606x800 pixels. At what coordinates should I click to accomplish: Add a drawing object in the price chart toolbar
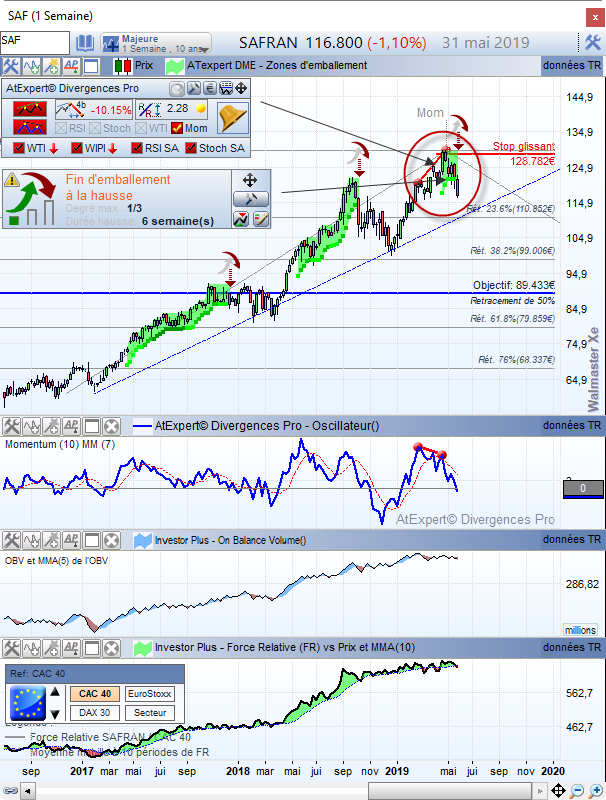point(51,66)
